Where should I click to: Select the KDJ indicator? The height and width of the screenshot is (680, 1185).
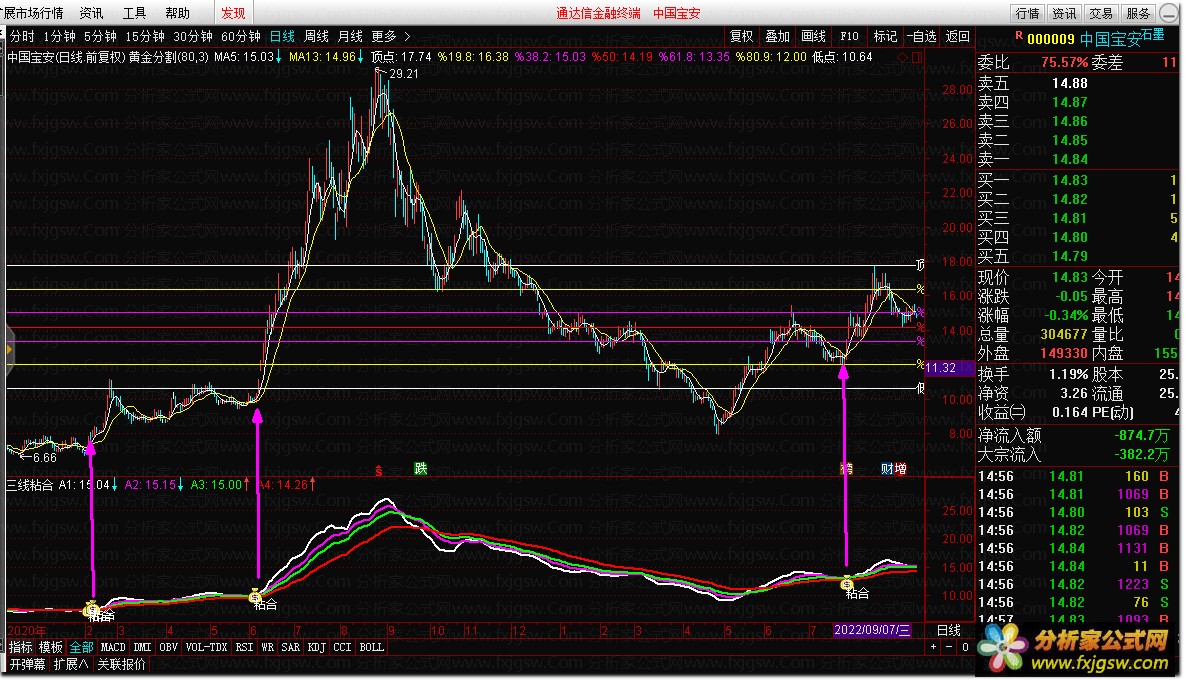[x=317, y=648]
